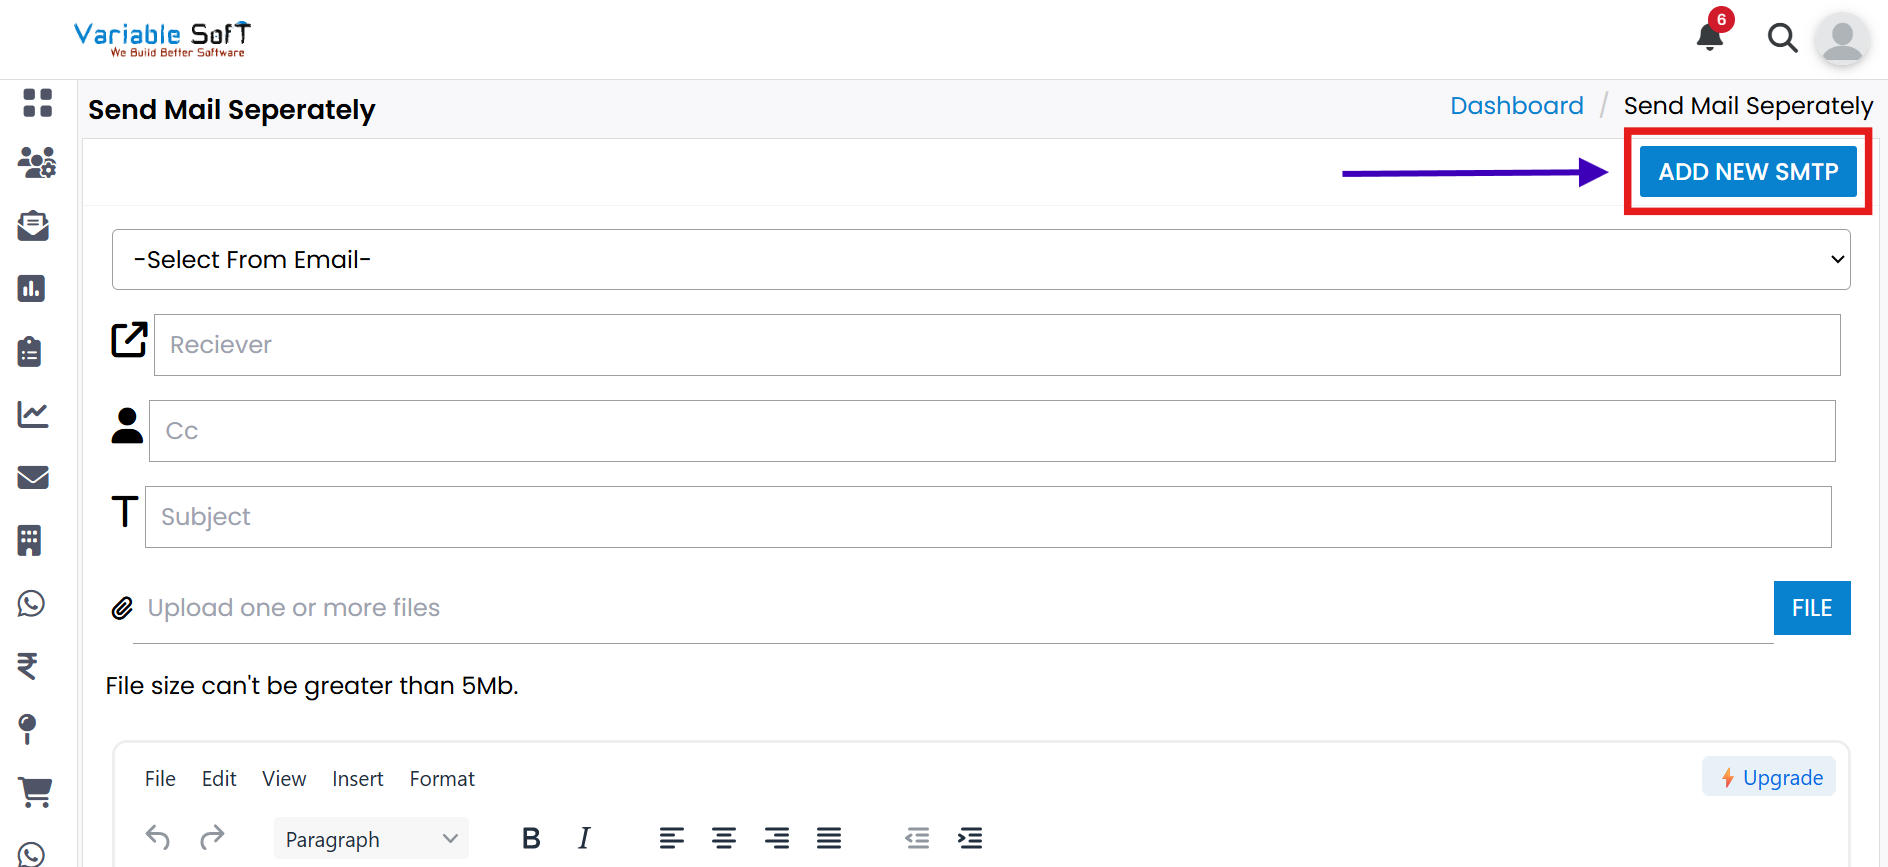Open the rupee payments sidebar icon

(28, 665)
